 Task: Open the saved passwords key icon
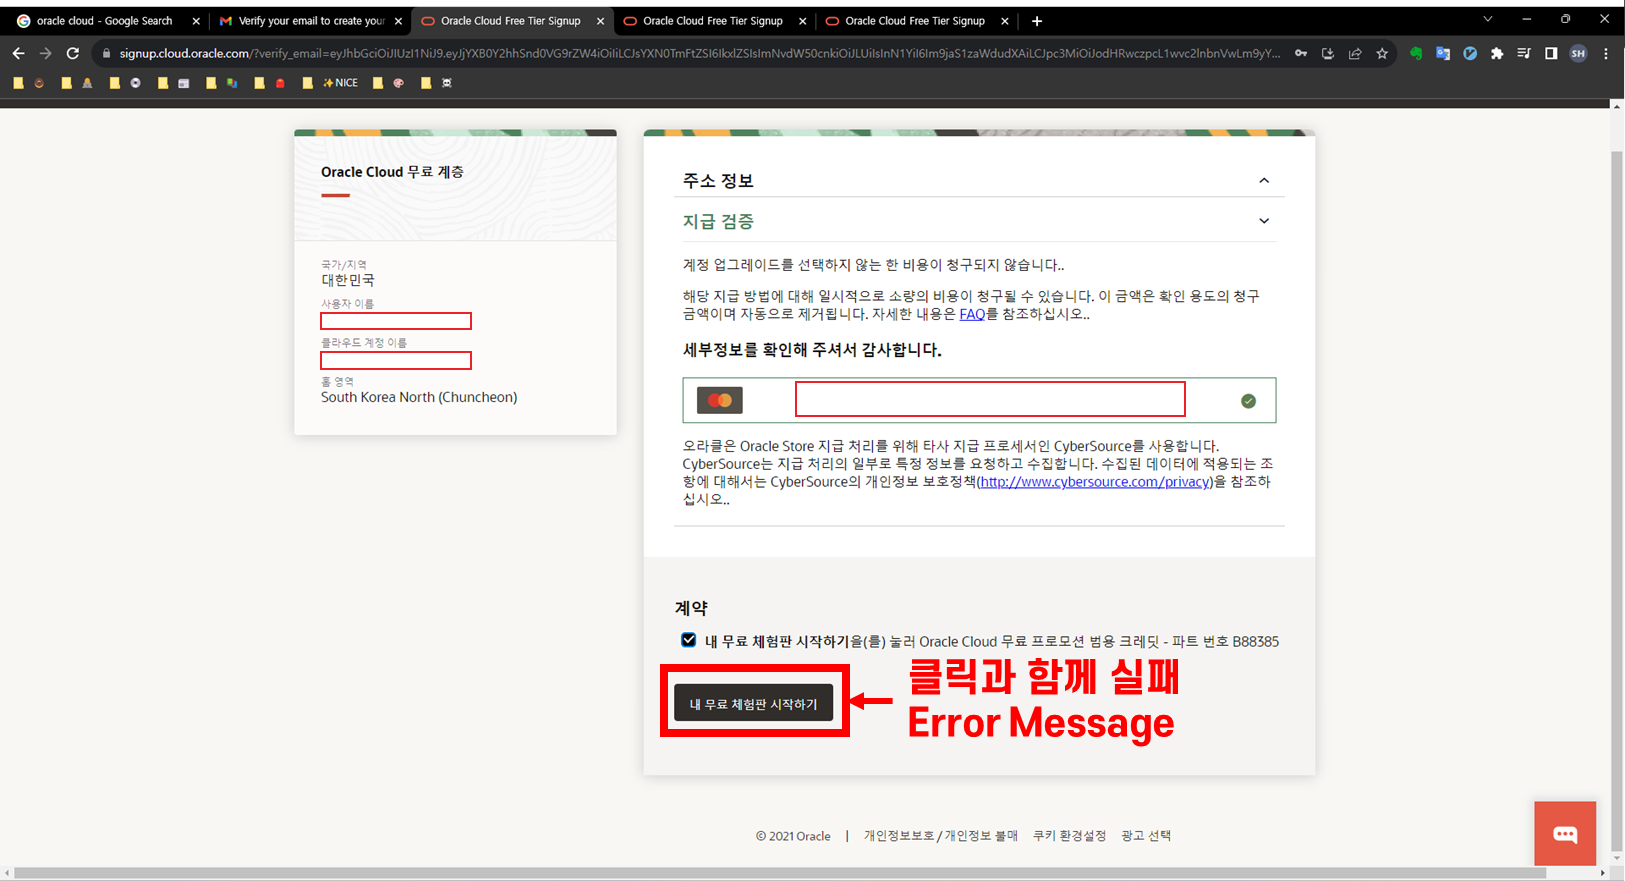click(x=1301, y=53)
